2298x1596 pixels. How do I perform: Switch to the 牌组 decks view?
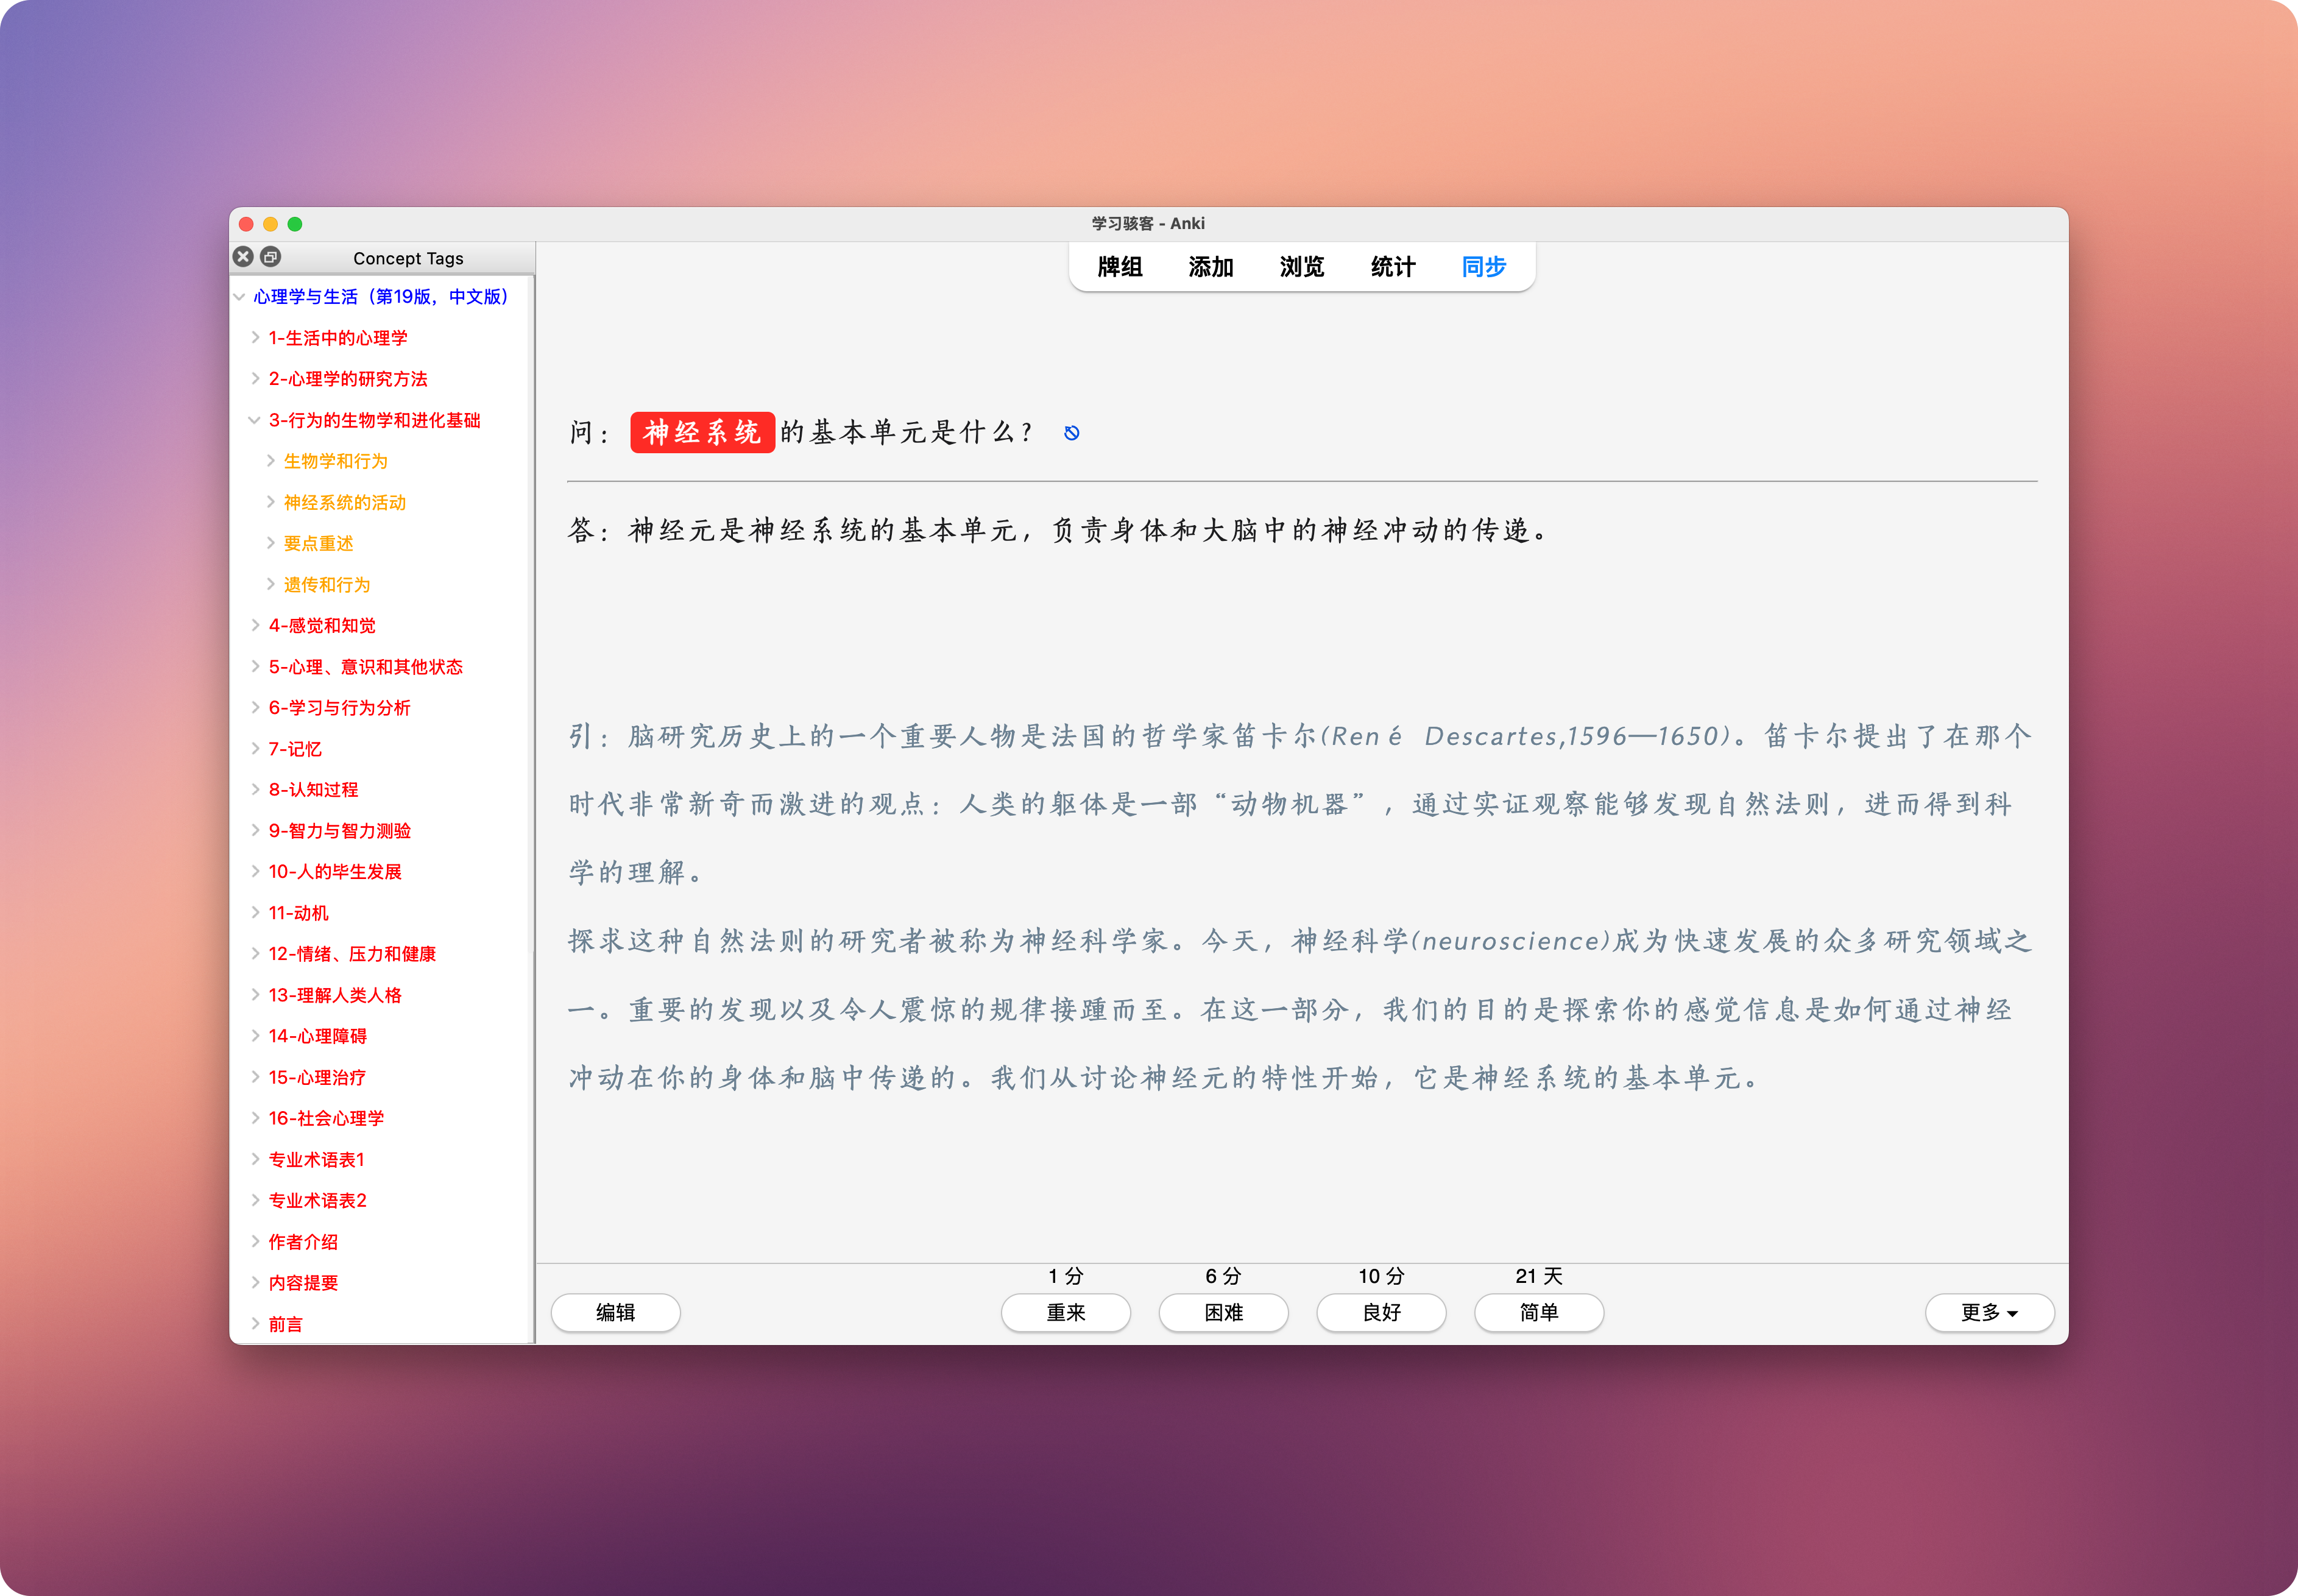(1119, 267)
